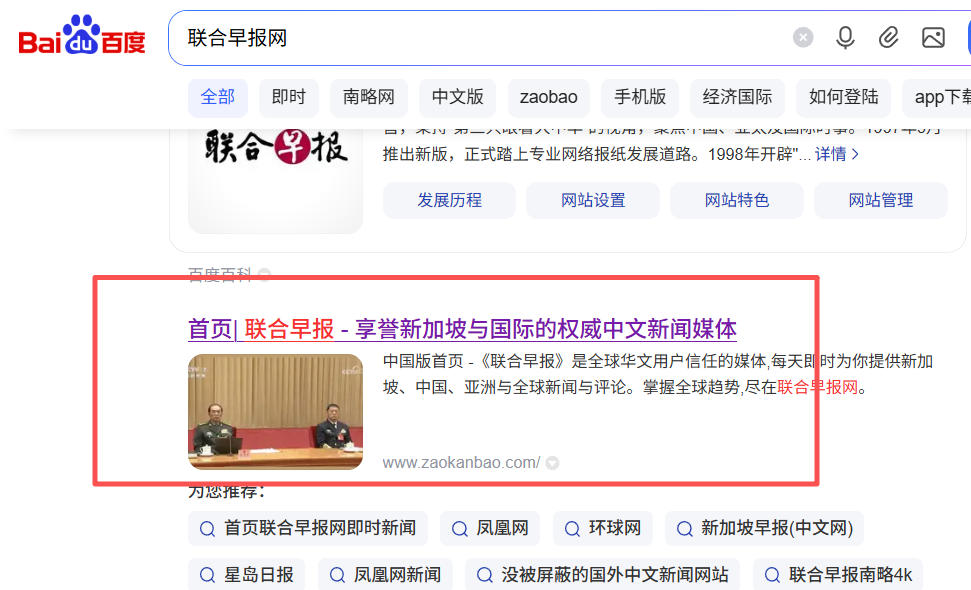Clear the search box text
This screenshot has height=590, width=971.
803,38
